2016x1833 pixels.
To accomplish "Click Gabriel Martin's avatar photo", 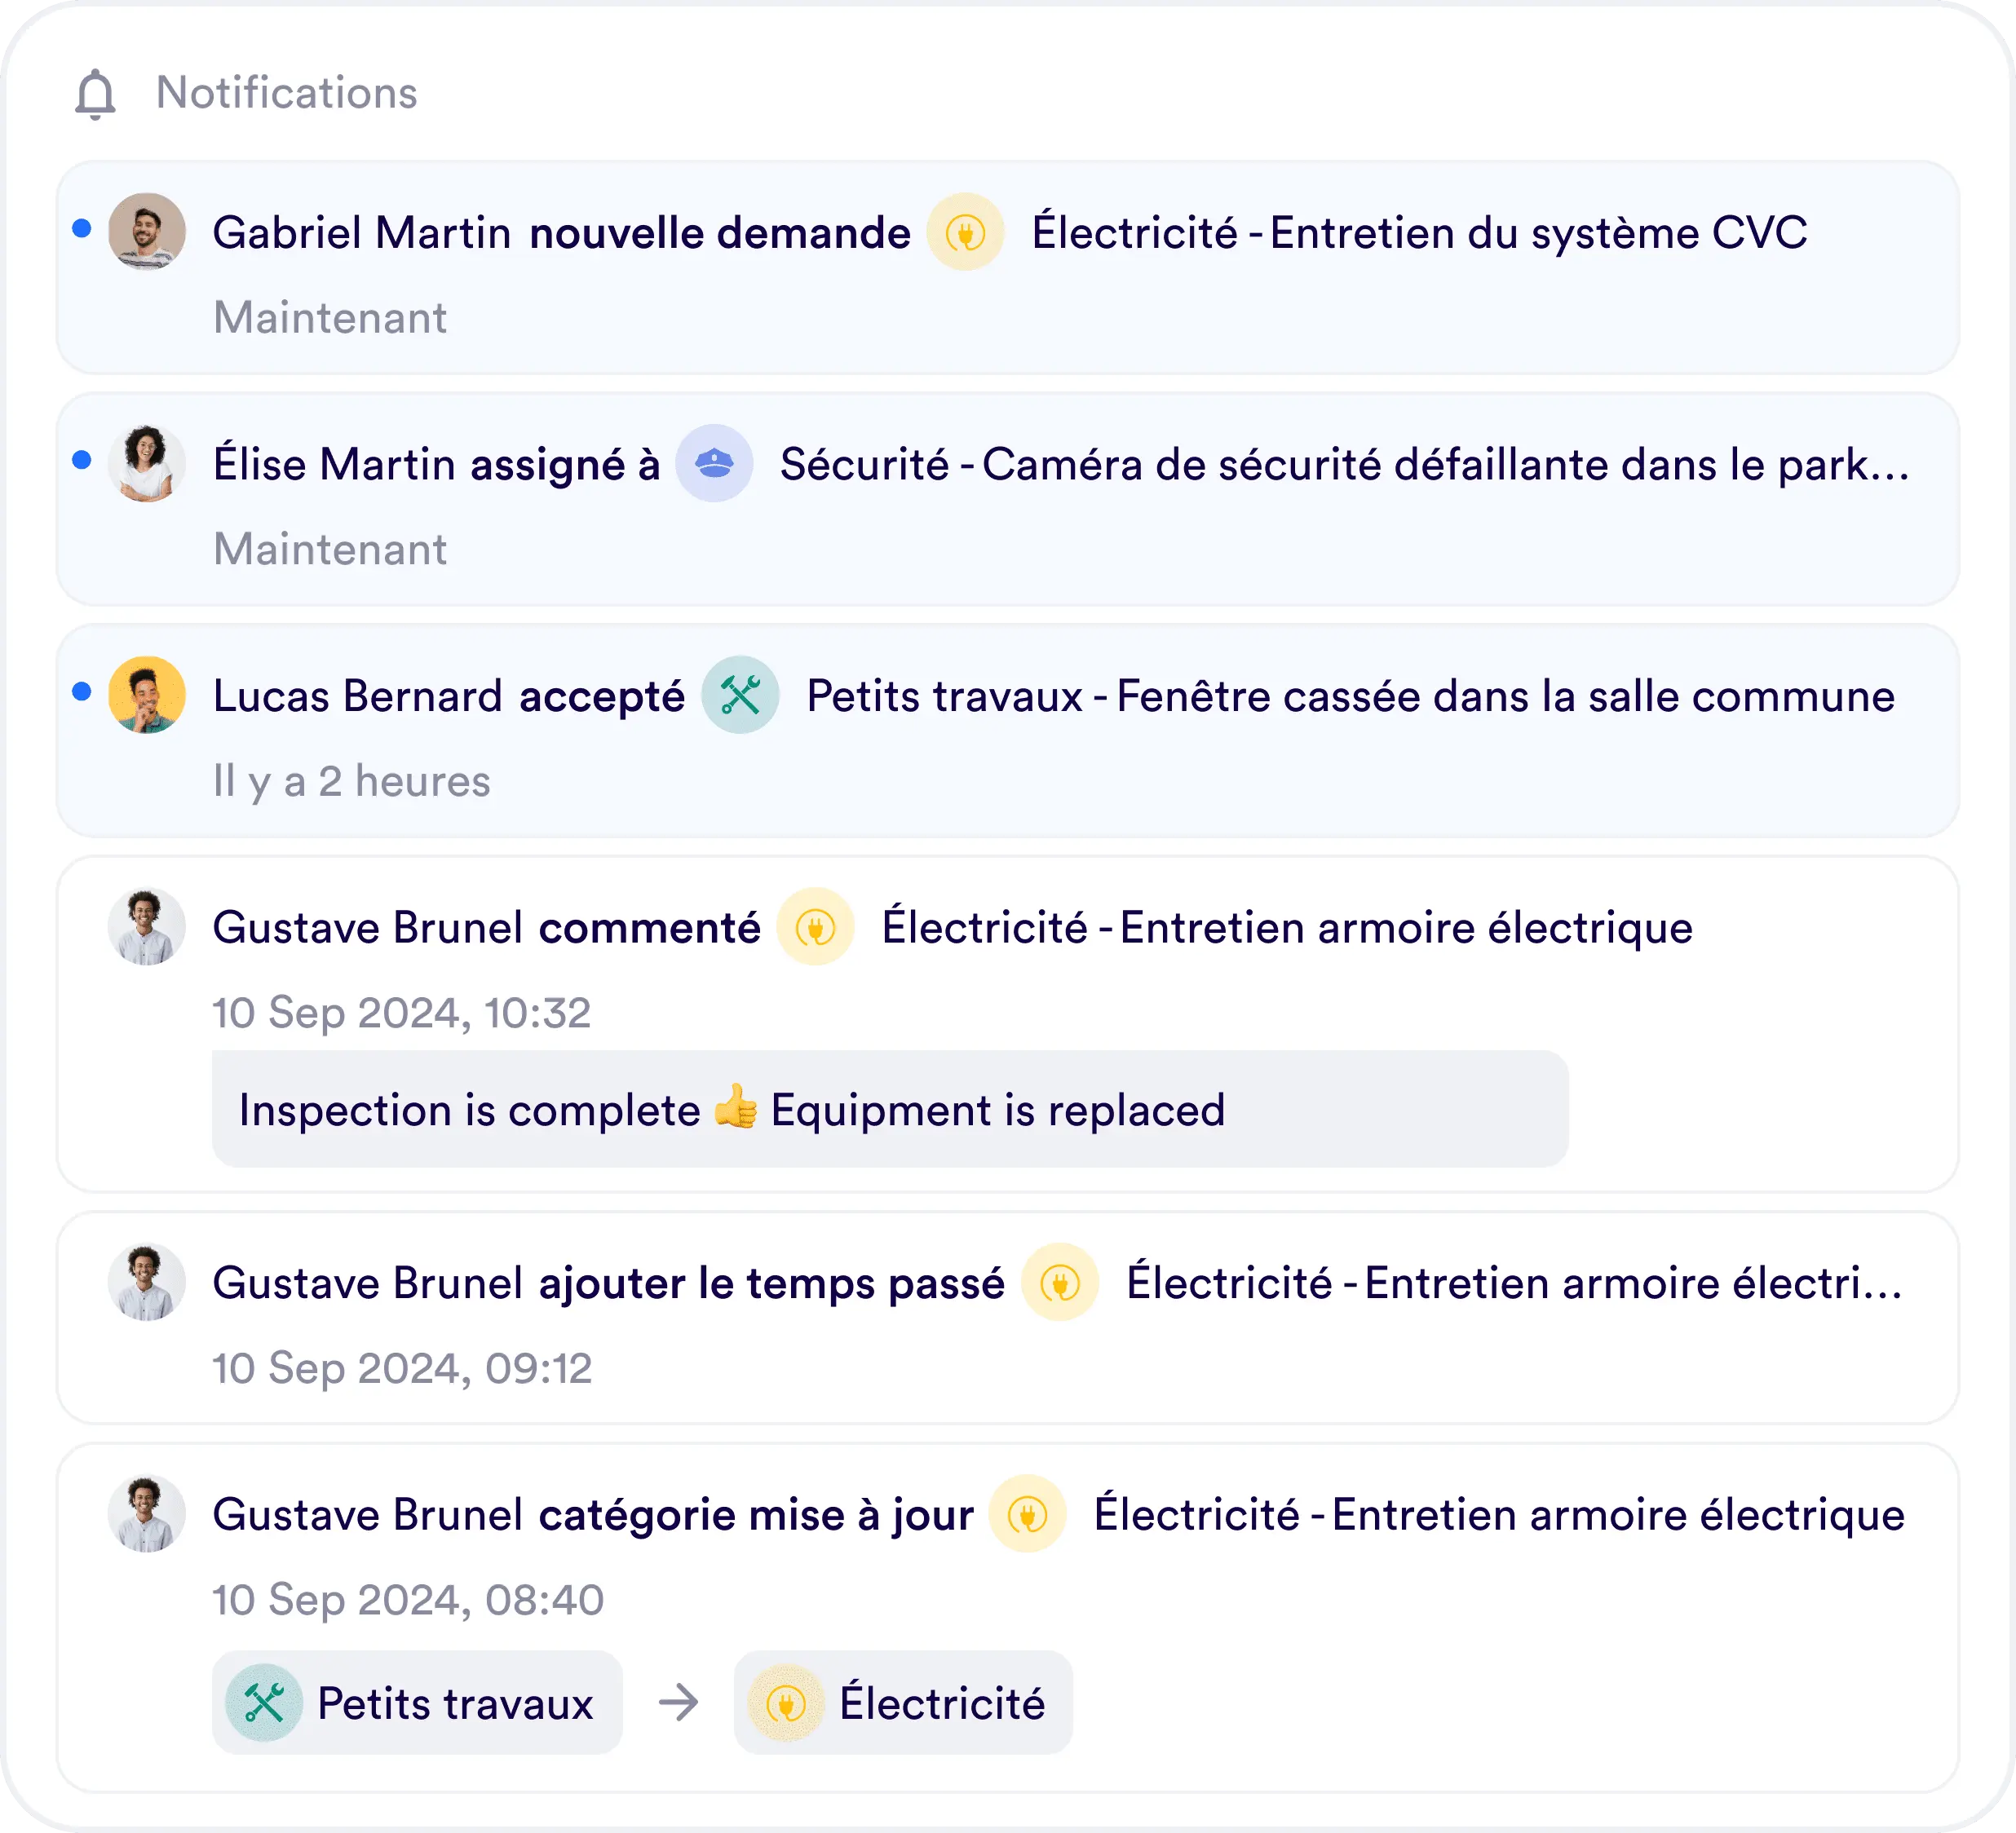I will [147, 232].
